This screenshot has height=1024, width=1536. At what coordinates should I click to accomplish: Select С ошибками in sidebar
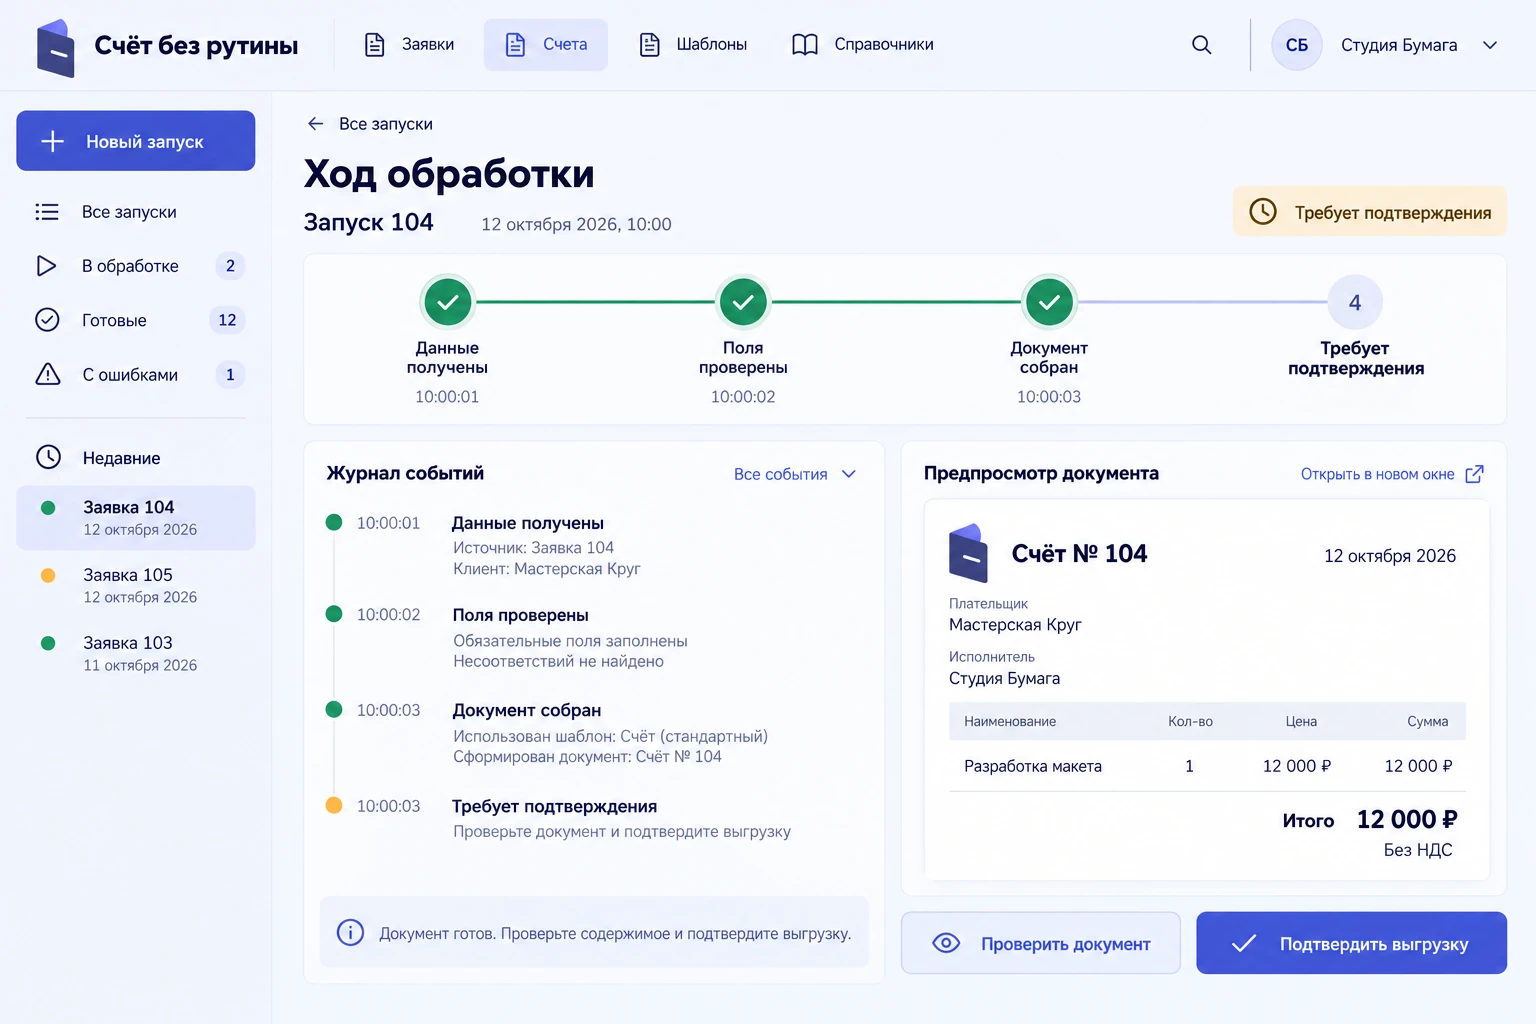pyautogui.click(x=136, y=374)
